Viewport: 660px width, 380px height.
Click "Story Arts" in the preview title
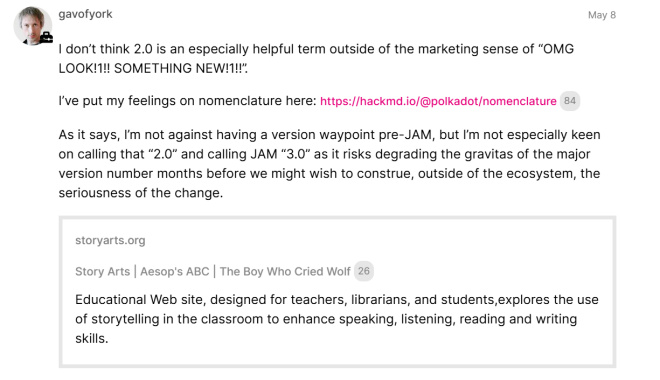(x=103, y=271)
